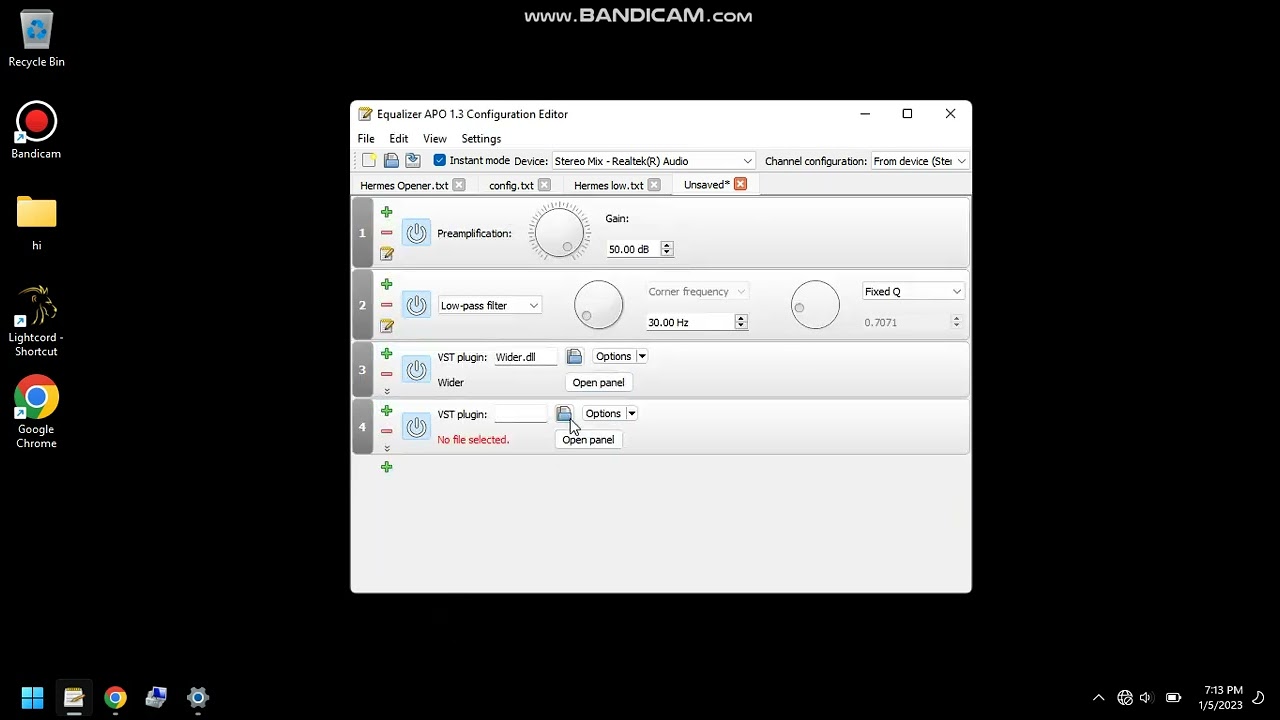Open Settings gear in taskbar
Image resolution: width=1280 pixels, height=720 pixels.
[198, 698]
